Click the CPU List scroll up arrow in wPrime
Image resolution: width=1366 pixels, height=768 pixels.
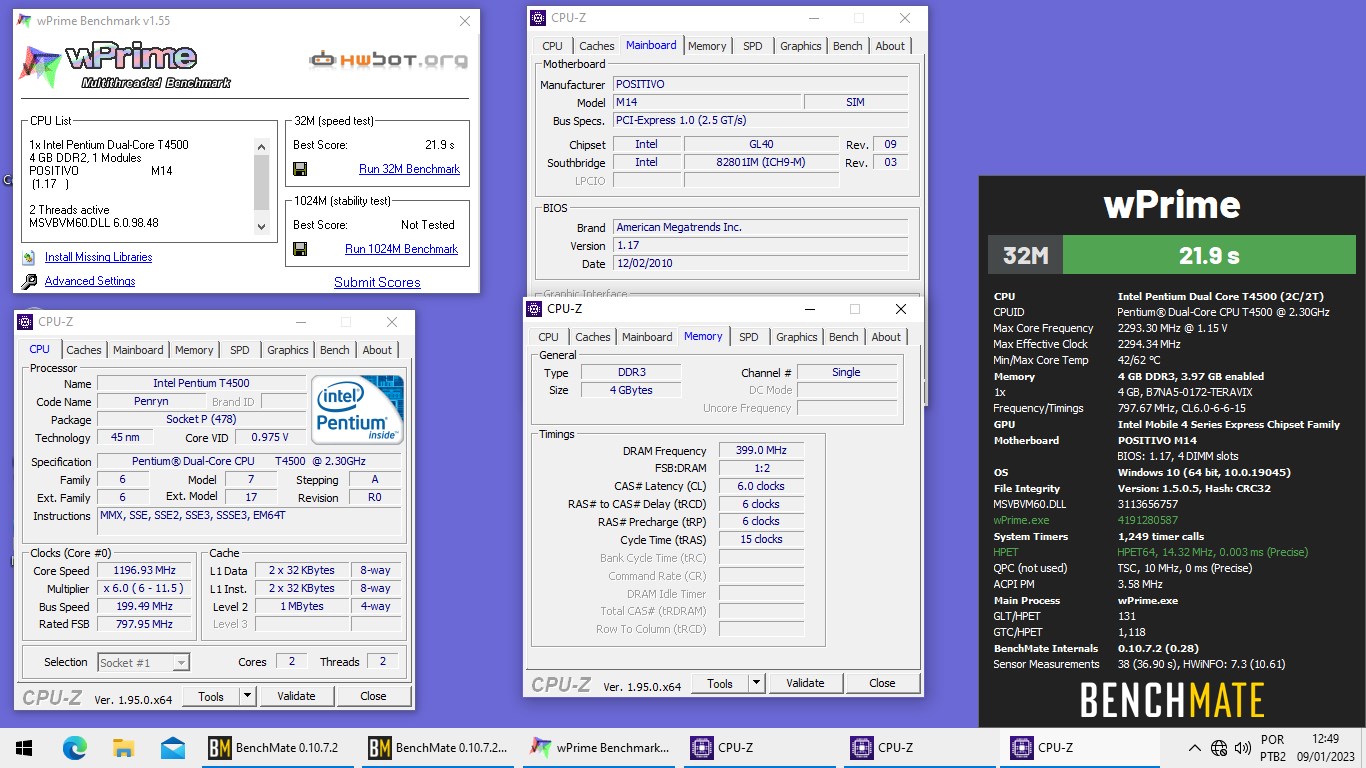coord(262,146)
